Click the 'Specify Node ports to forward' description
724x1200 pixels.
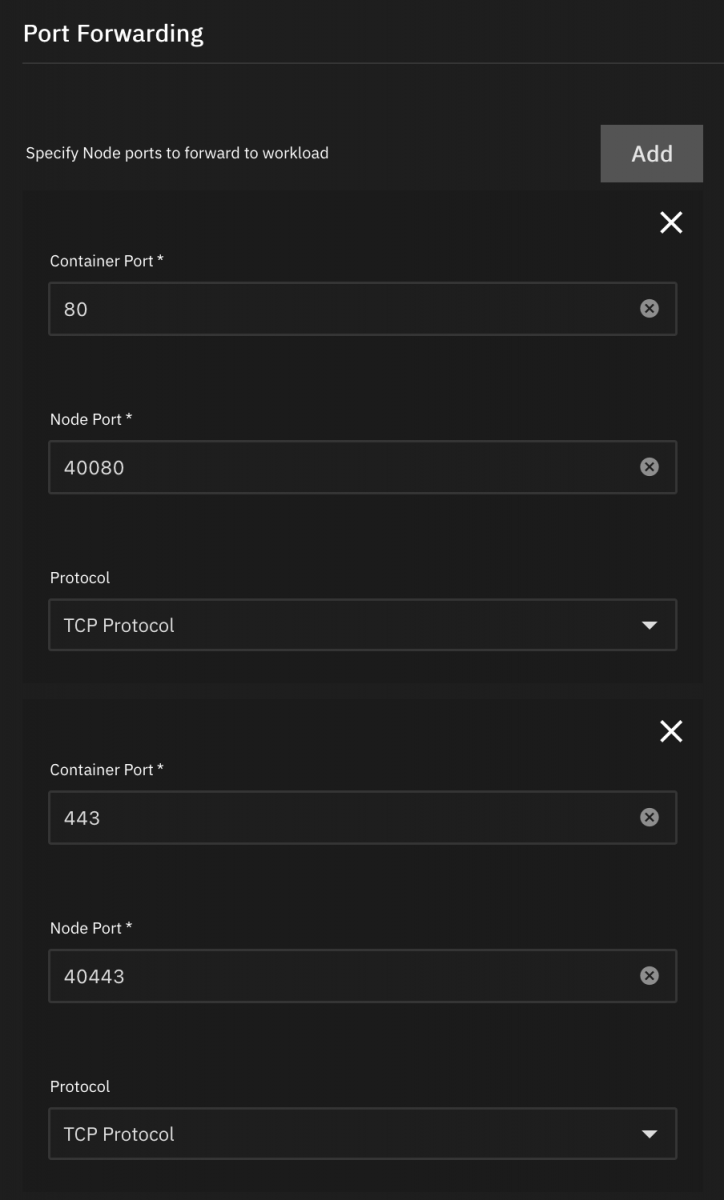(x=177, y=154)
